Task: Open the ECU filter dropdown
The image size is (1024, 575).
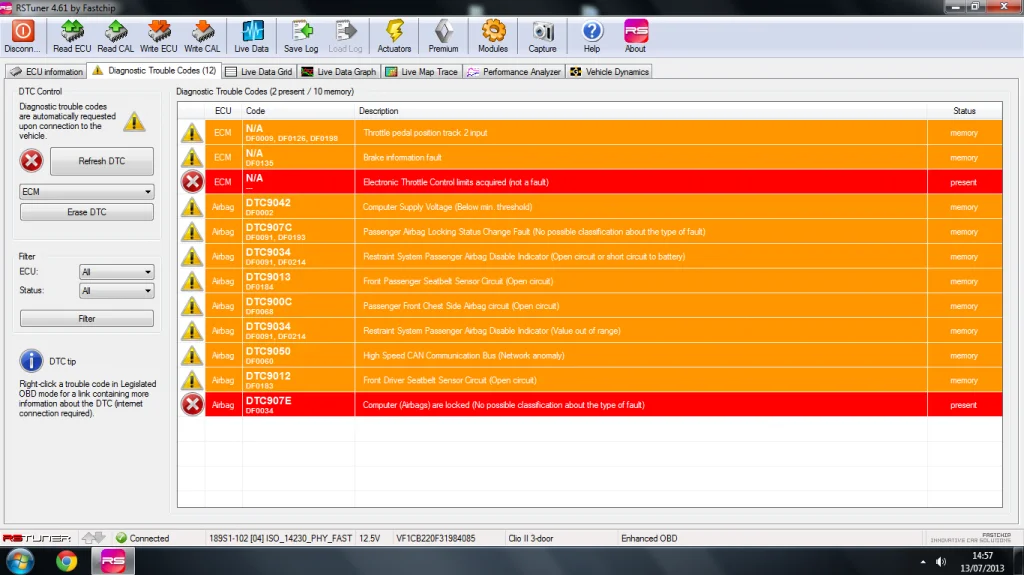Action: [116, 272]
